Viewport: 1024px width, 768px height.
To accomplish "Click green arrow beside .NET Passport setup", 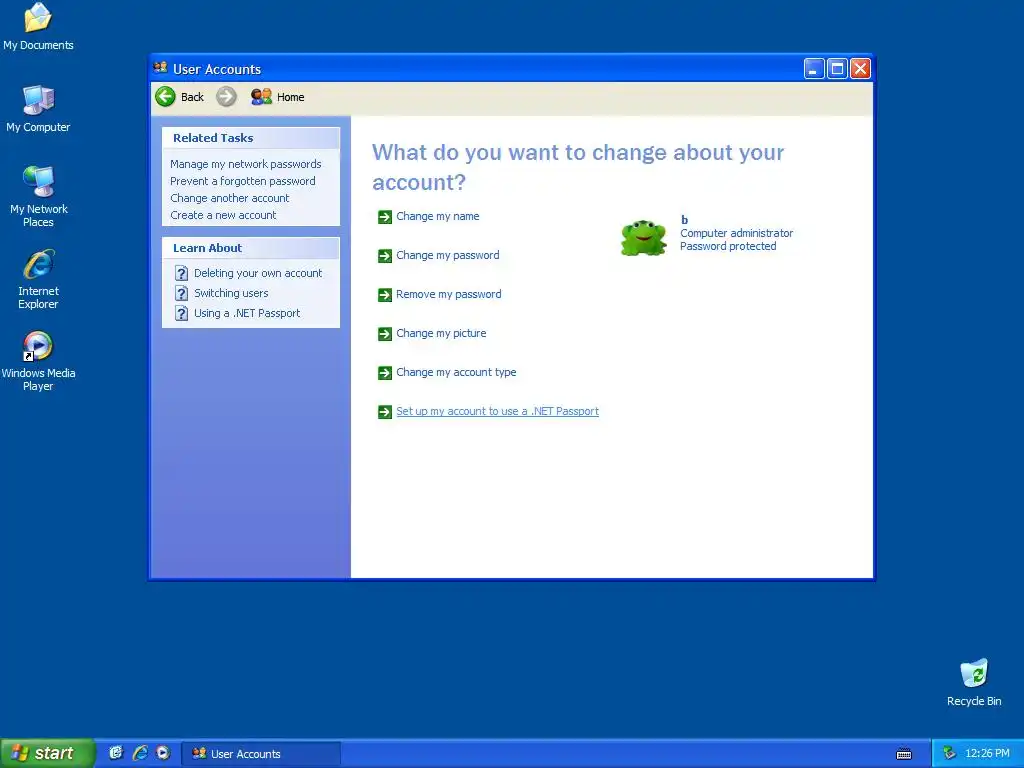I will 385,412.
